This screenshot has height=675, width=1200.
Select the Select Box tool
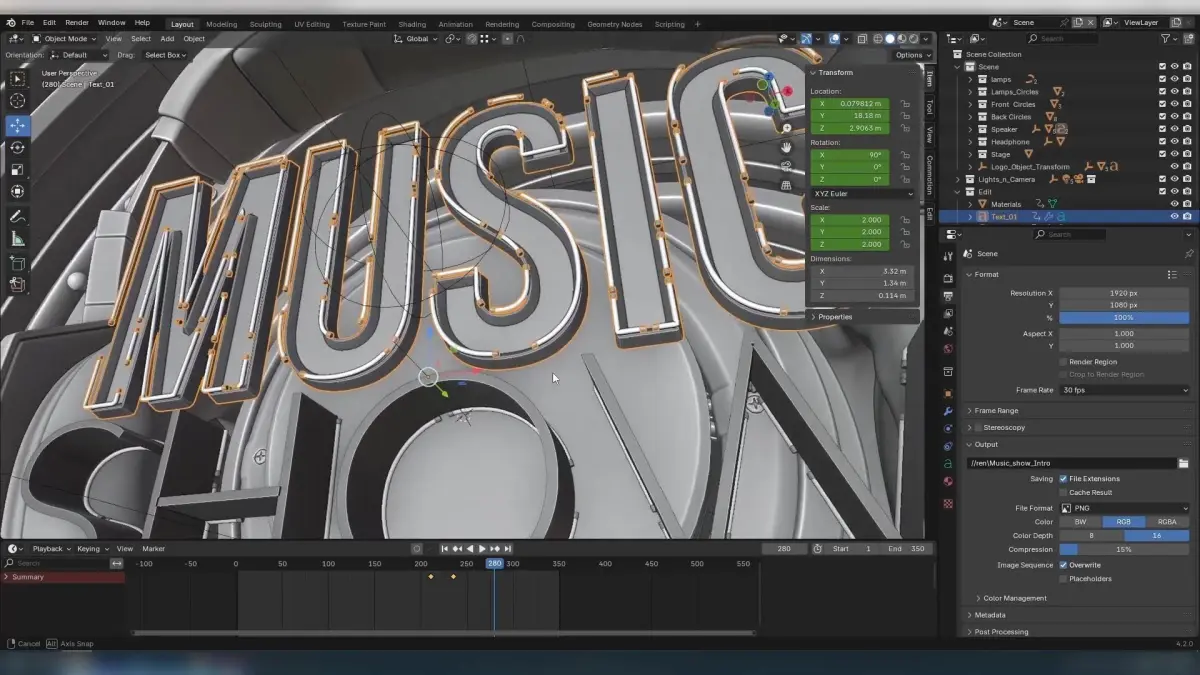pos(18,79)
